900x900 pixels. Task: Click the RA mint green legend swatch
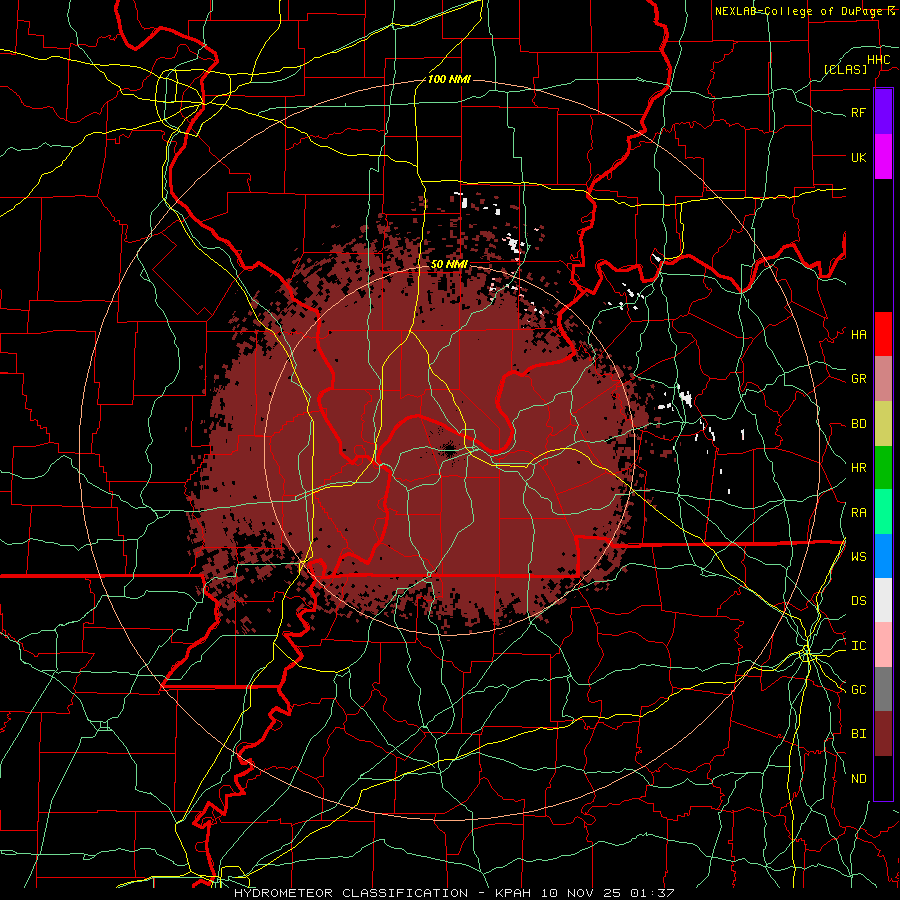[x=883, y=512]
